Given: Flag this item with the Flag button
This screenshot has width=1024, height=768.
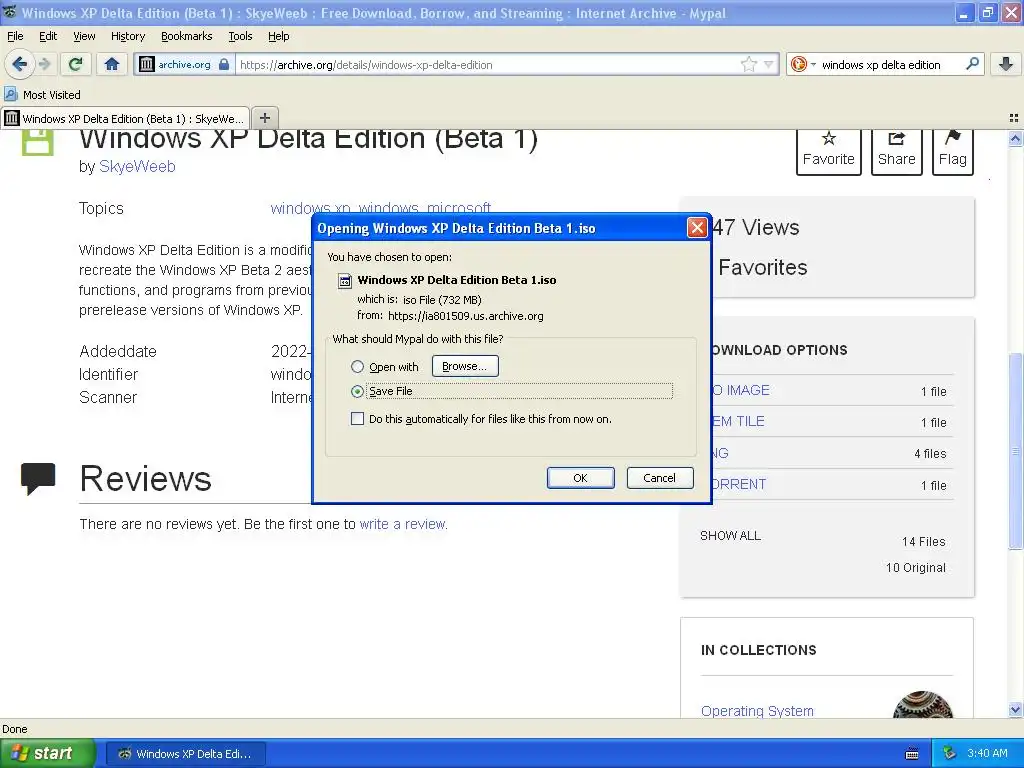Looking at the screenshot, I should [952, 151].
